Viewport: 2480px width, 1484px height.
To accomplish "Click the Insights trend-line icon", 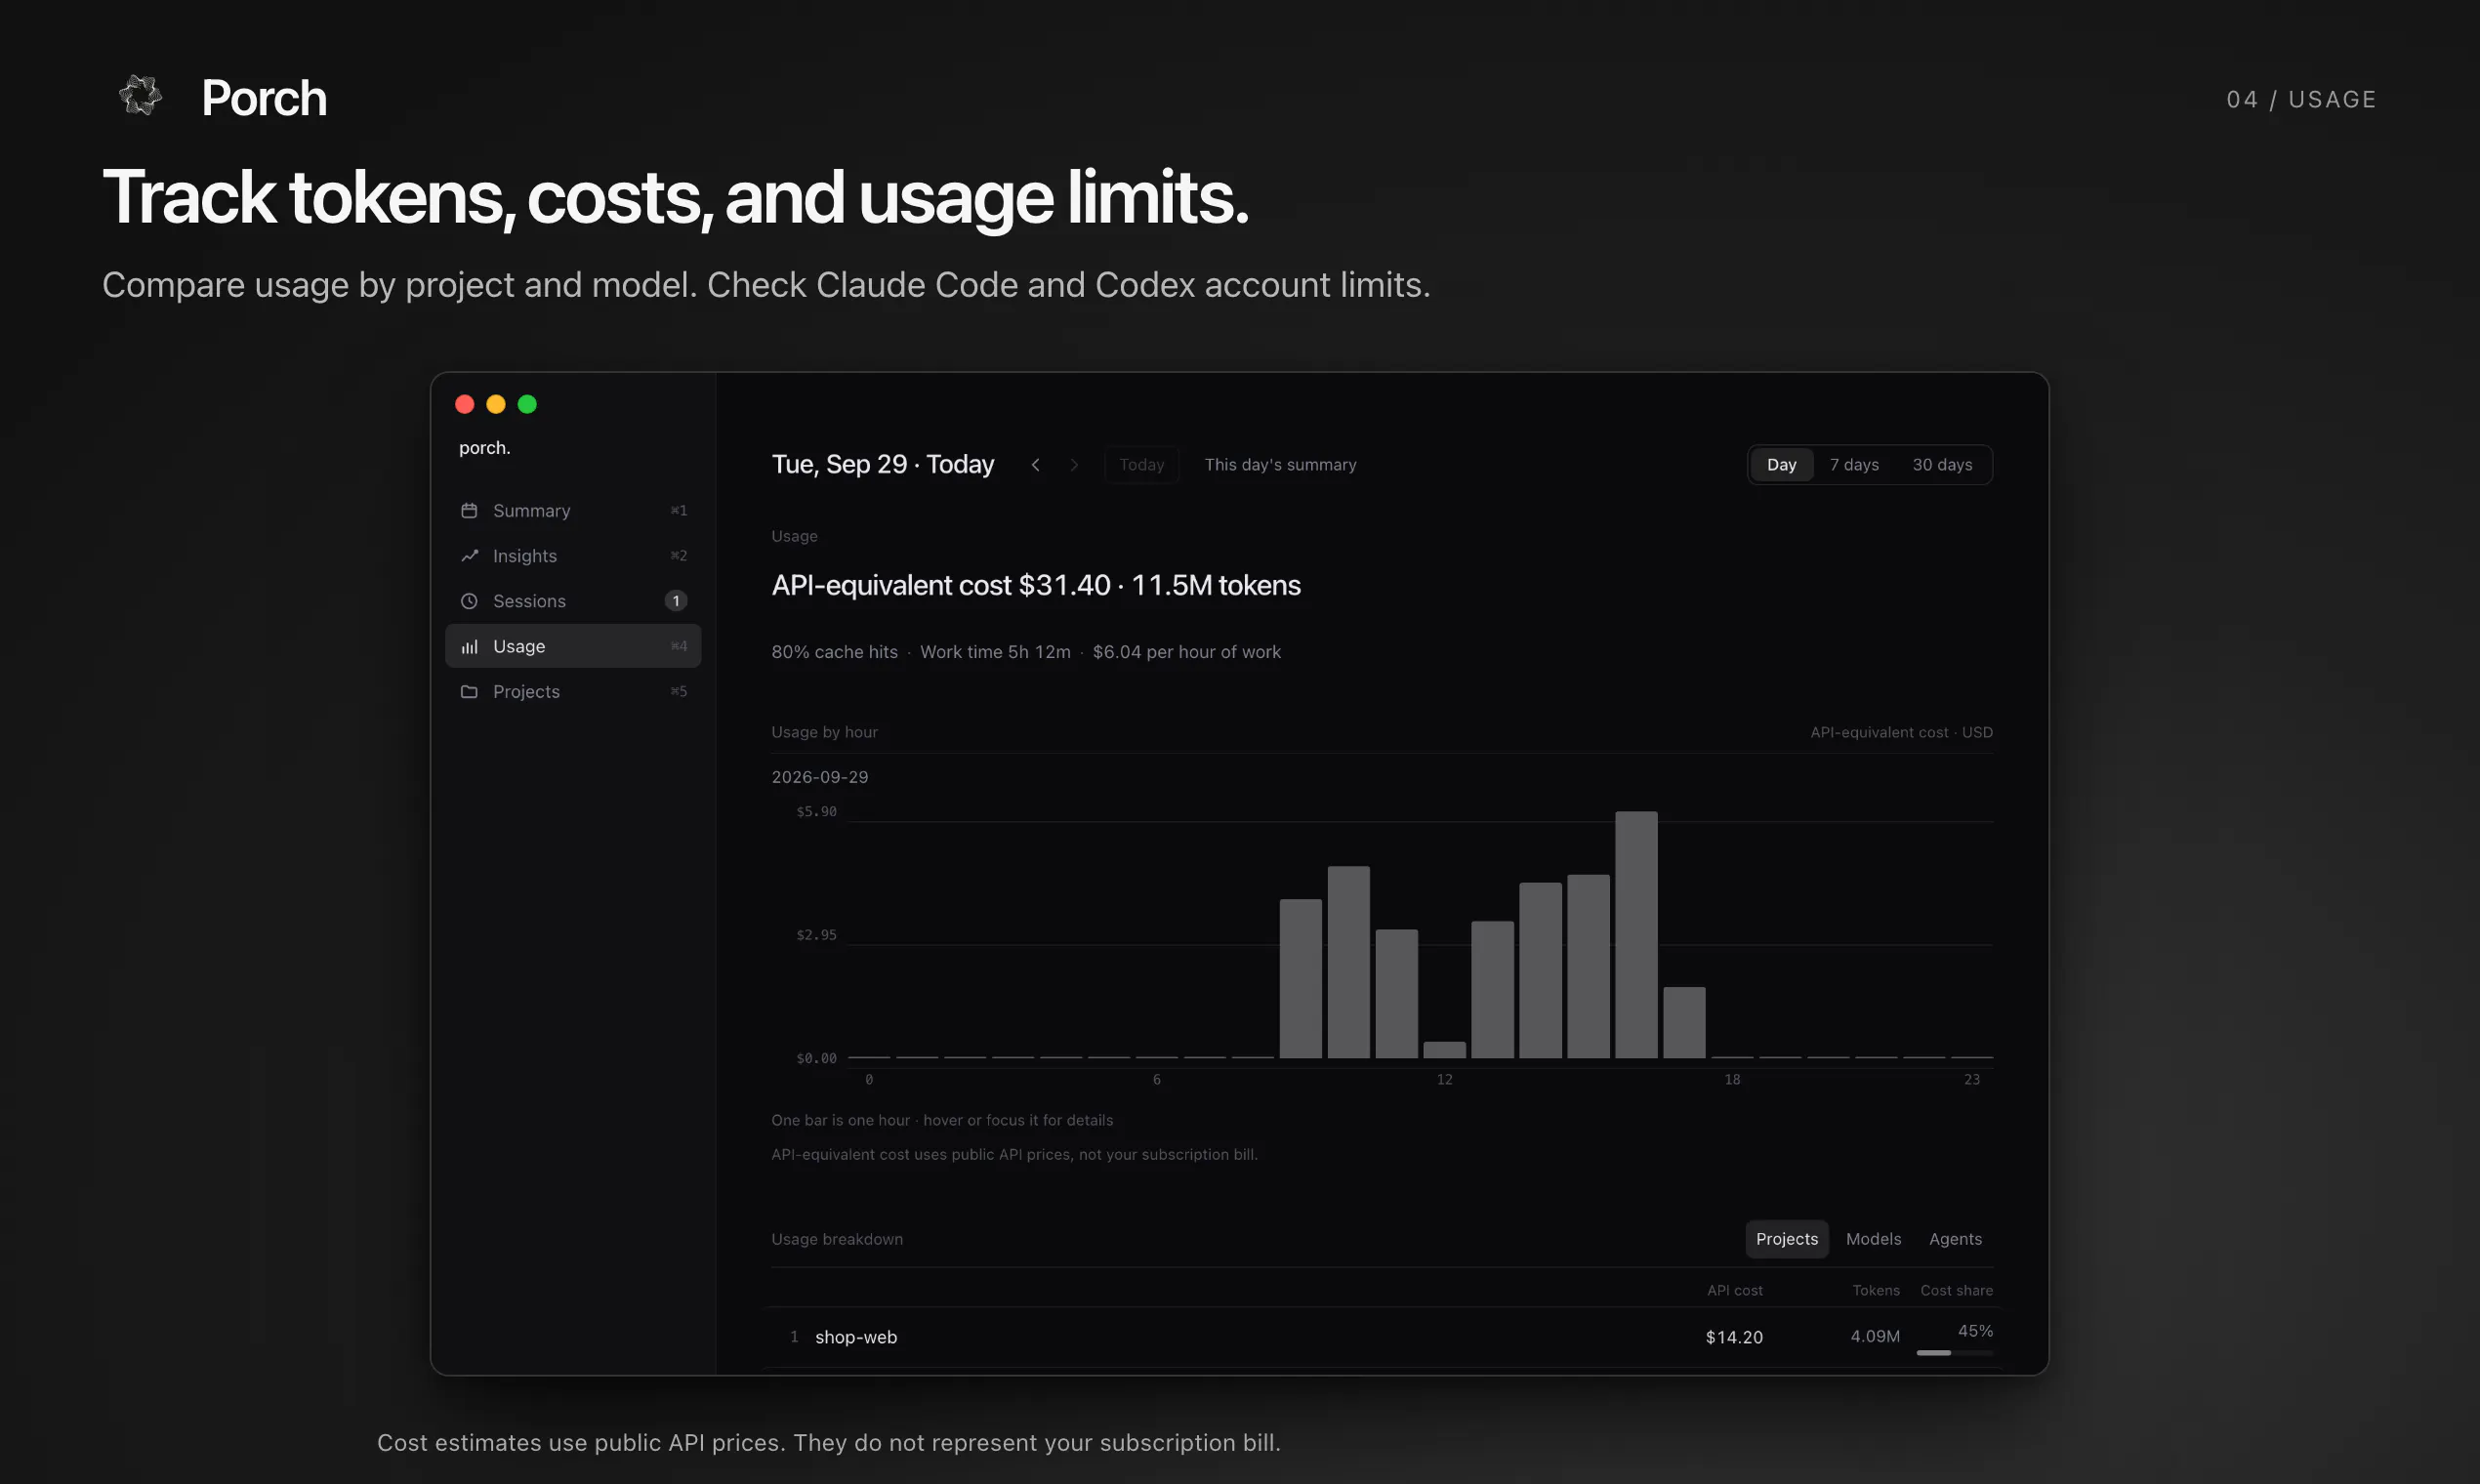I will coord(469,555).
